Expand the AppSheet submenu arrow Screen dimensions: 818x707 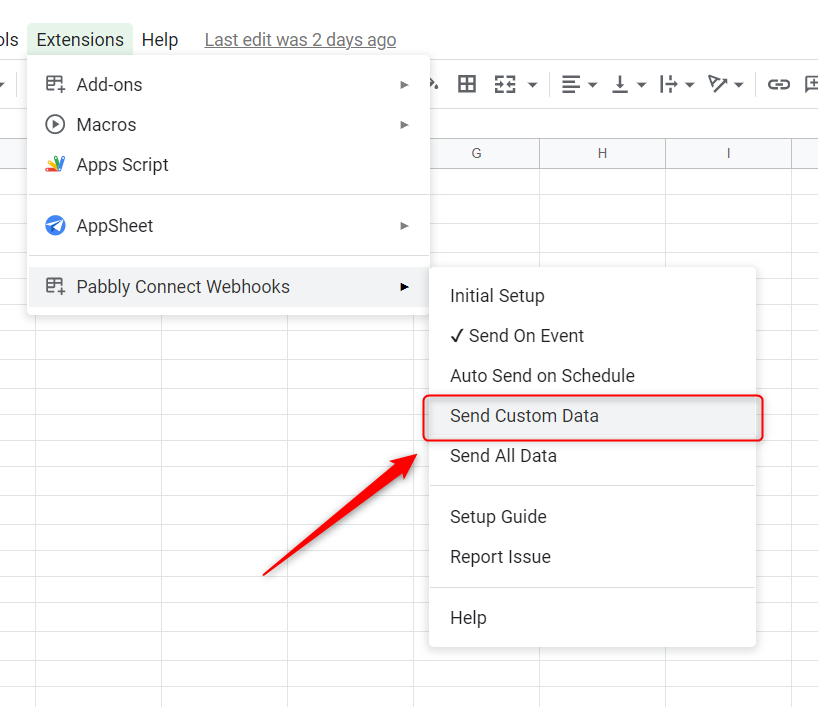click(404, 226)
